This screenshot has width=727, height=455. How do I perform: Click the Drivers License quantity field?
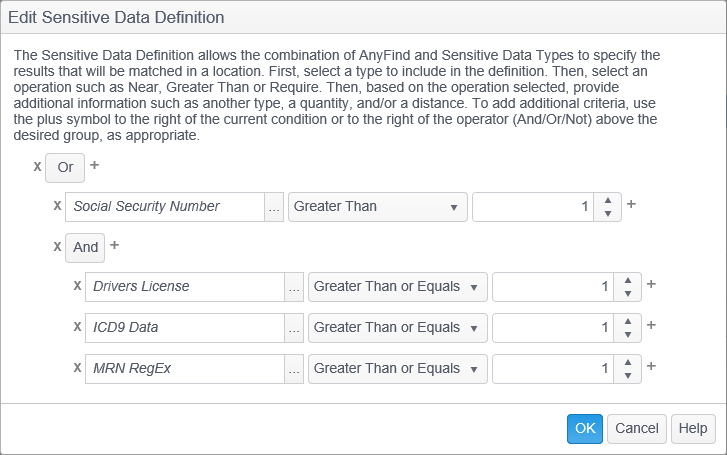coord(552,287)
